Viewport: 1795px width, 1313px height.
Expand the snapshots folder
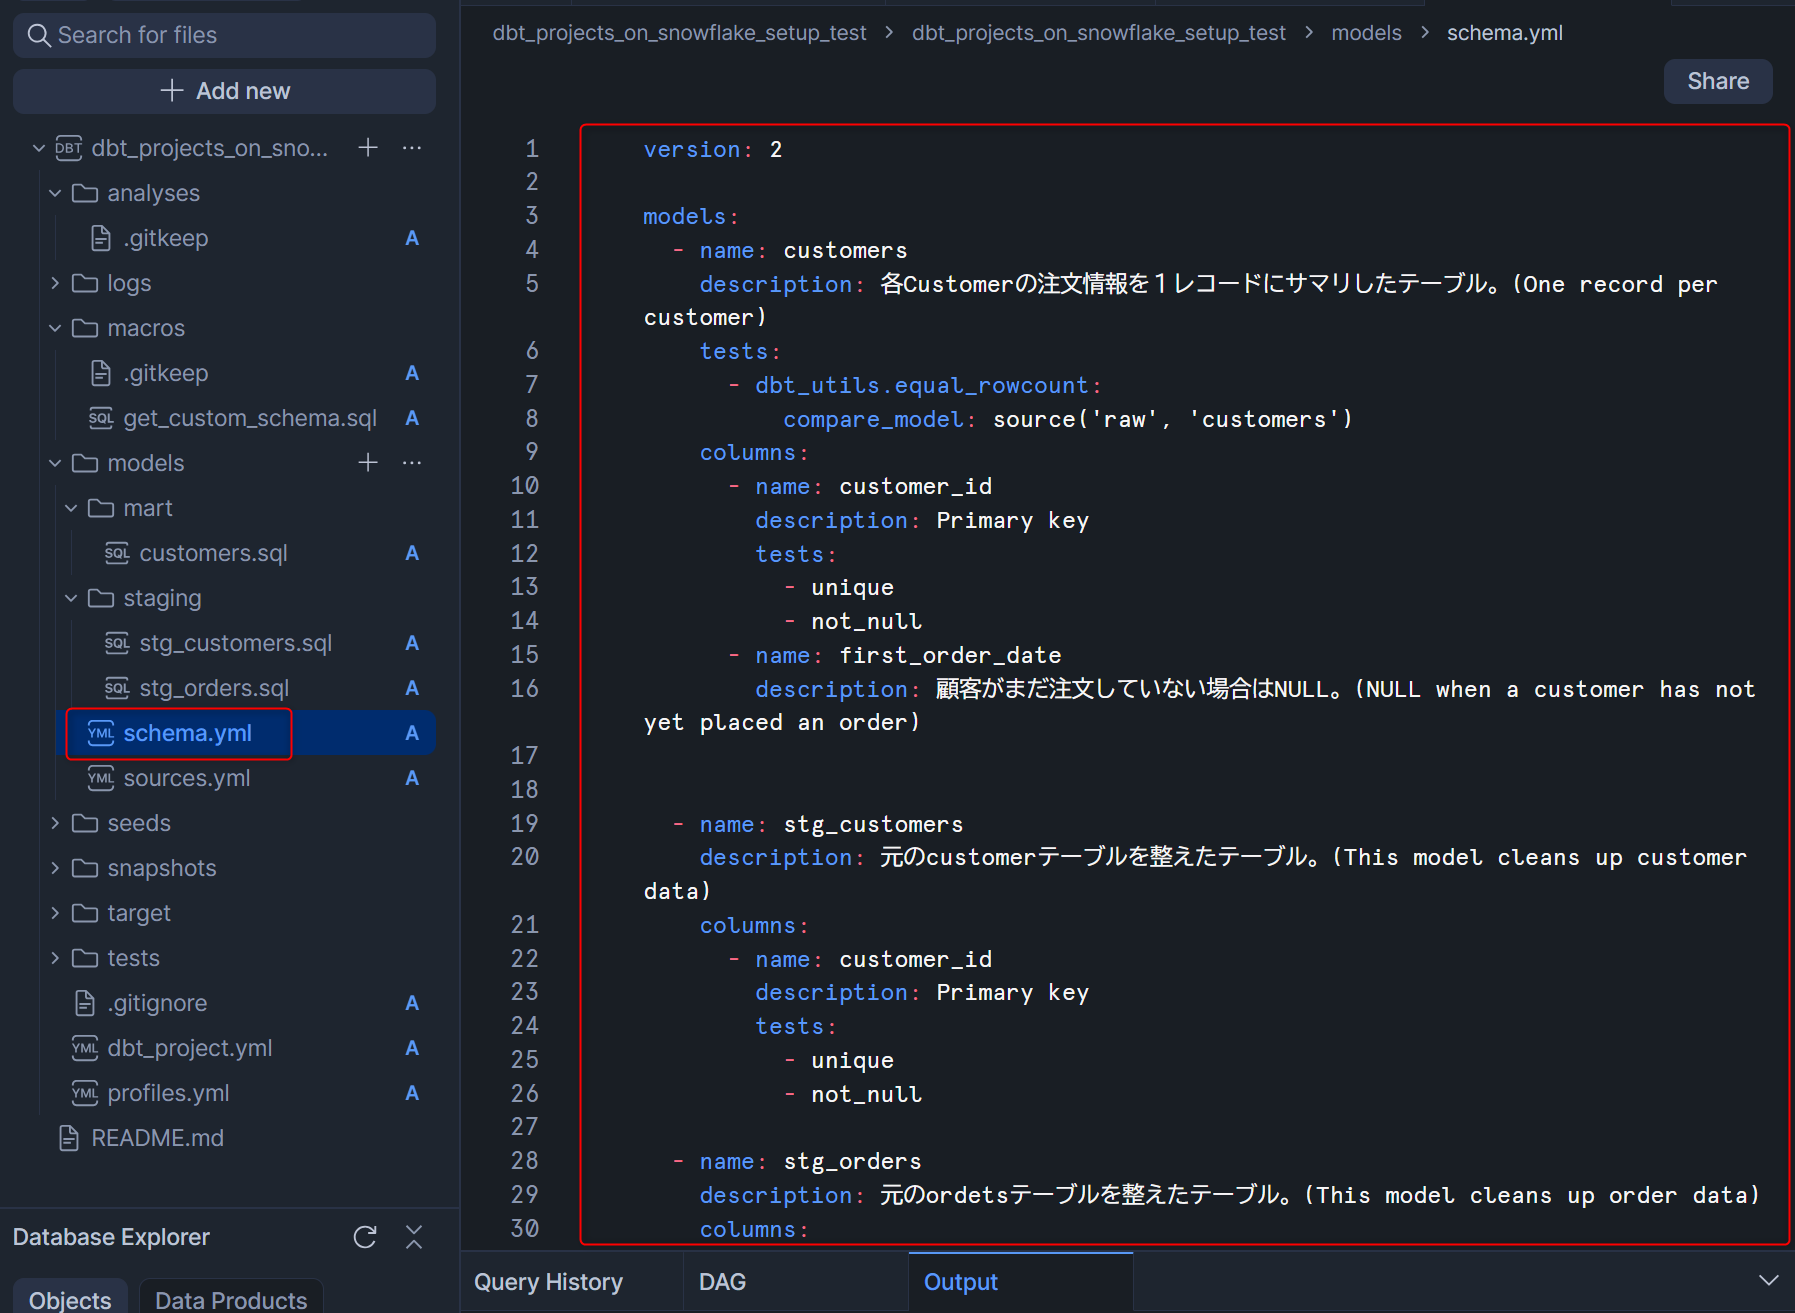55,868
